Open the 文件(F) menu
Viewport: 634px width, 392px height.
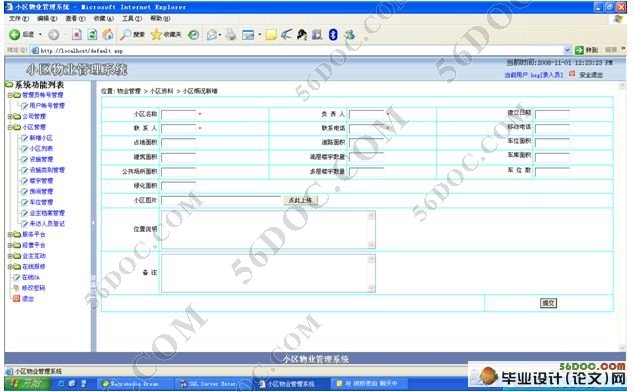19,19
